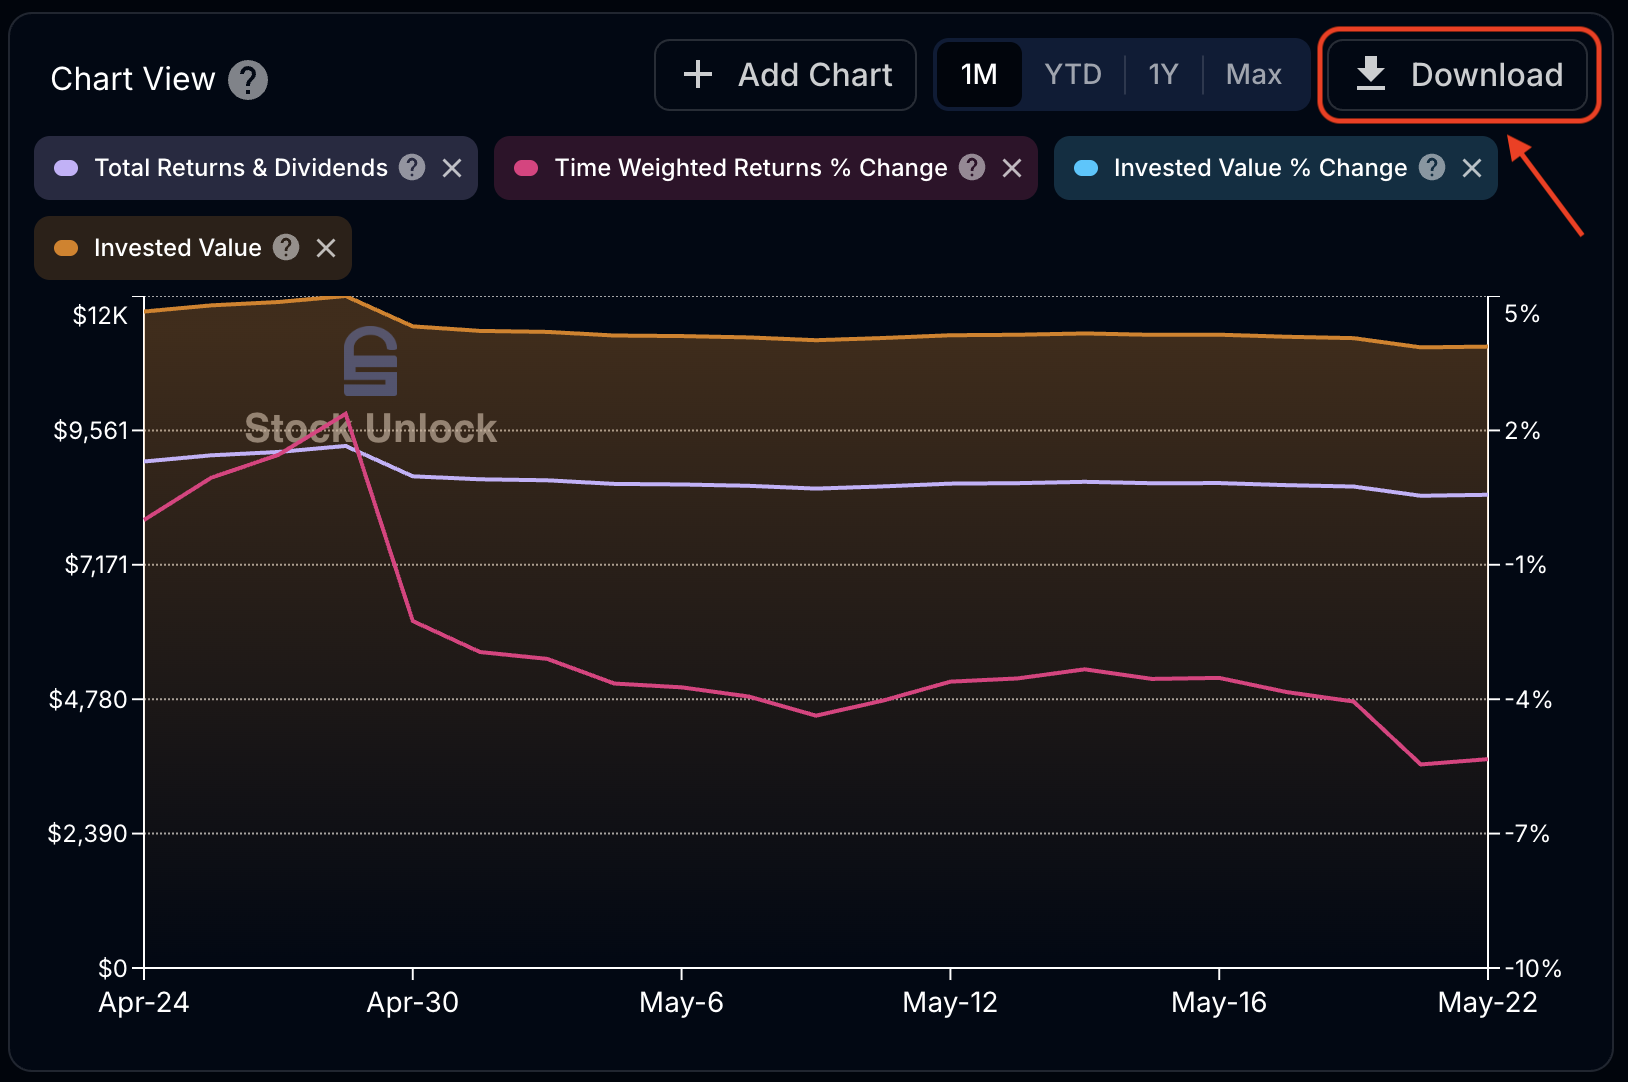Open help for Time Weighted Returns % Change
This screenshot has width=1628, height=1082.
971,168
